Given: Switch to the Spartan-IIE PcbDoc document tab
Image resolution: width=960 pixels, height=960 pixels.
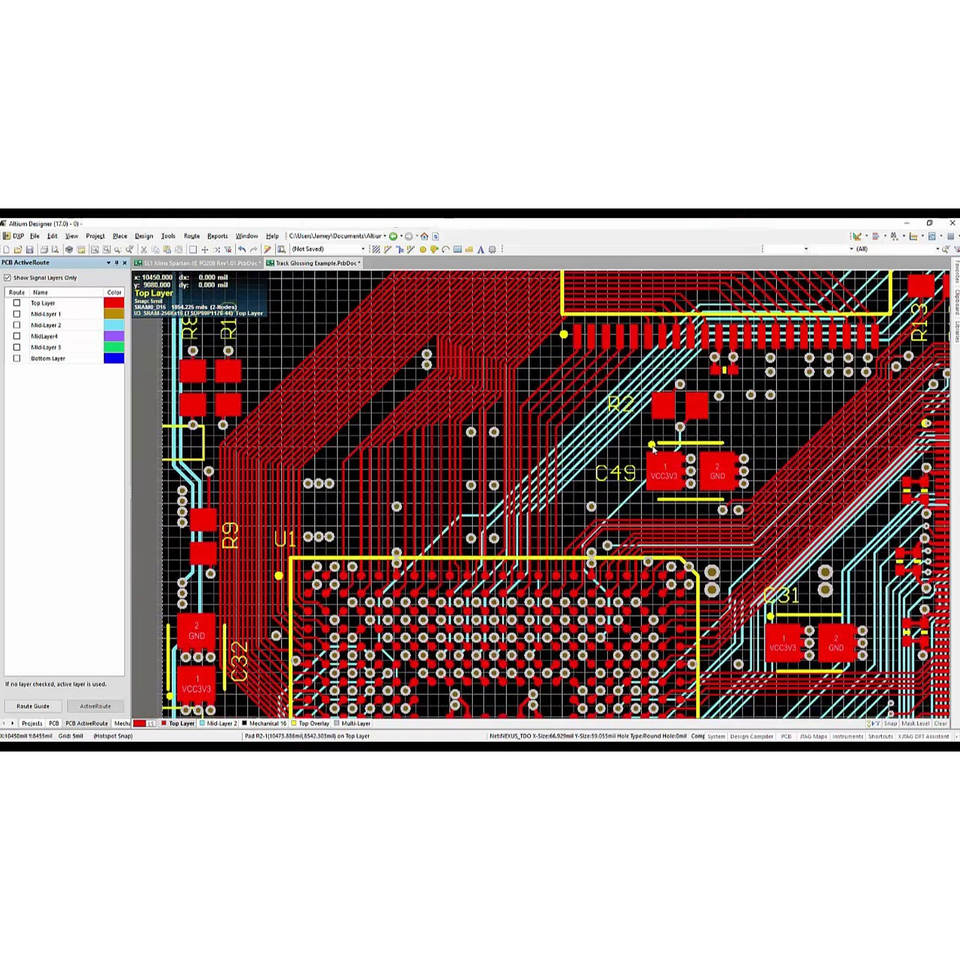Looking at the screenshot, I should click(197, 263).
